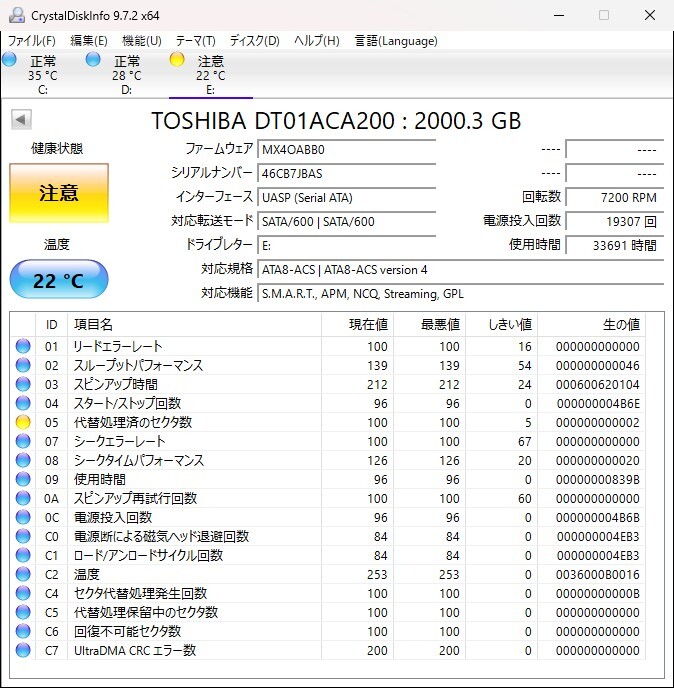This screenshot has height=688, width=674.
Task: Click the 22 °C temperature button
Action: pos(59,280)
